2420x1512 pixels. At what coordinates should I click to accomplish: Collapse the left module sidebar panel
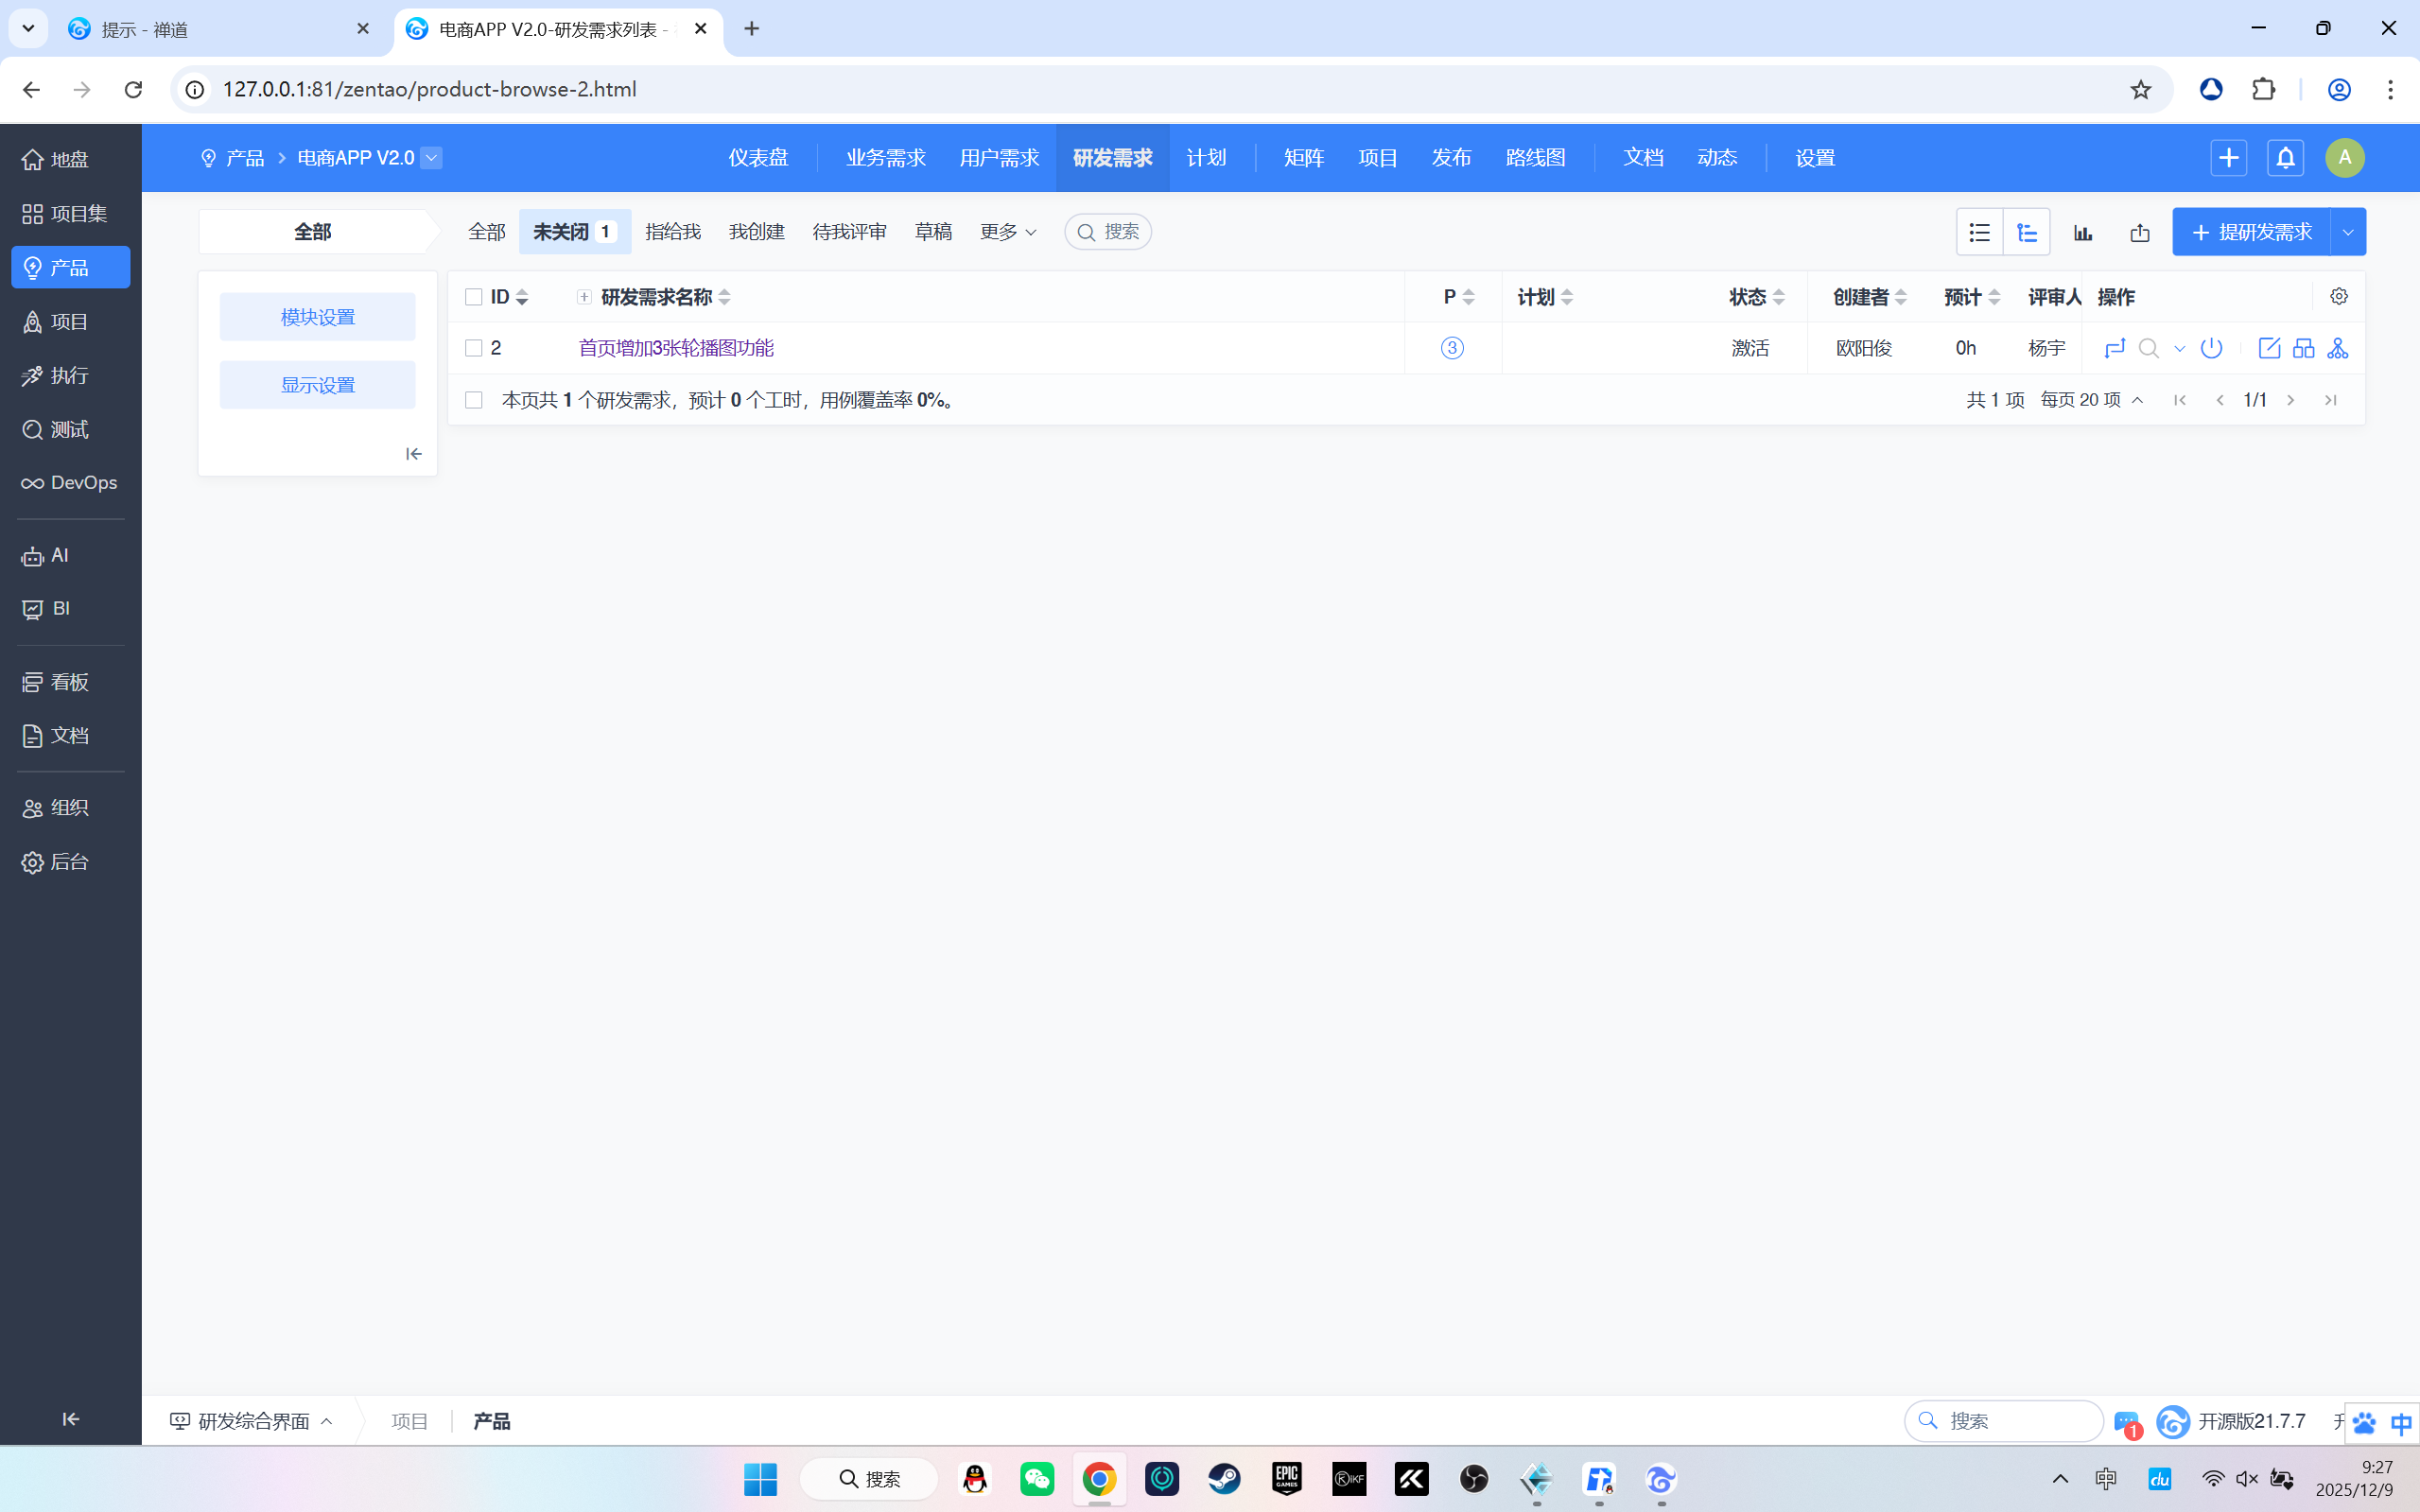point(413,454)
